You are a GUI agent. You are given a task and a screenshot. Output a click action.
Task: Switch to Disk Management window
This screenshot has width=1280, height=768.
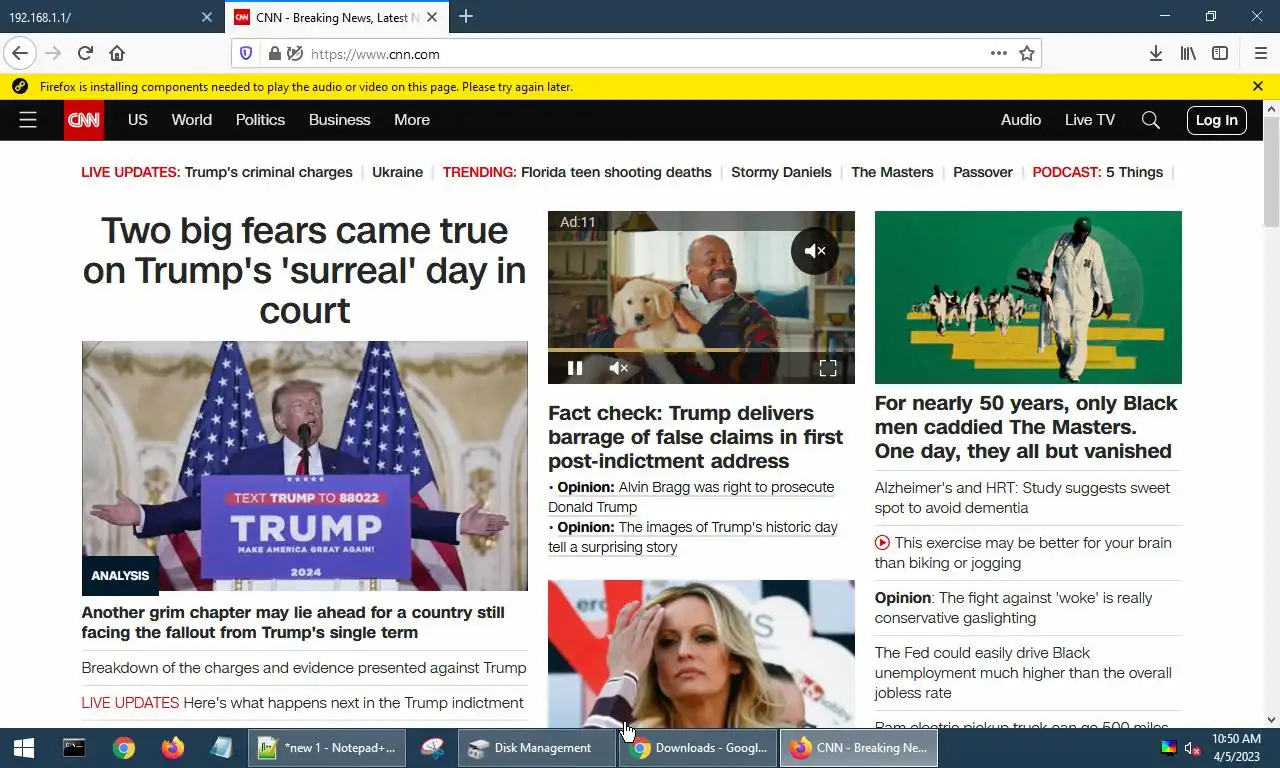point(537,748)
